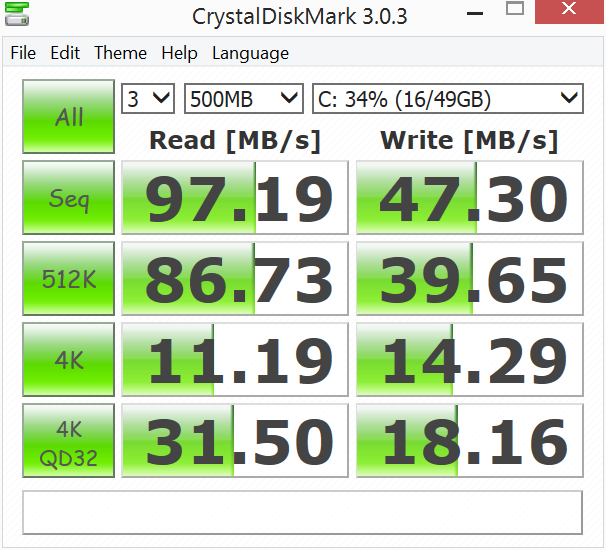
Task: Run all benchmarks with All button
Action: coord(68,116)
